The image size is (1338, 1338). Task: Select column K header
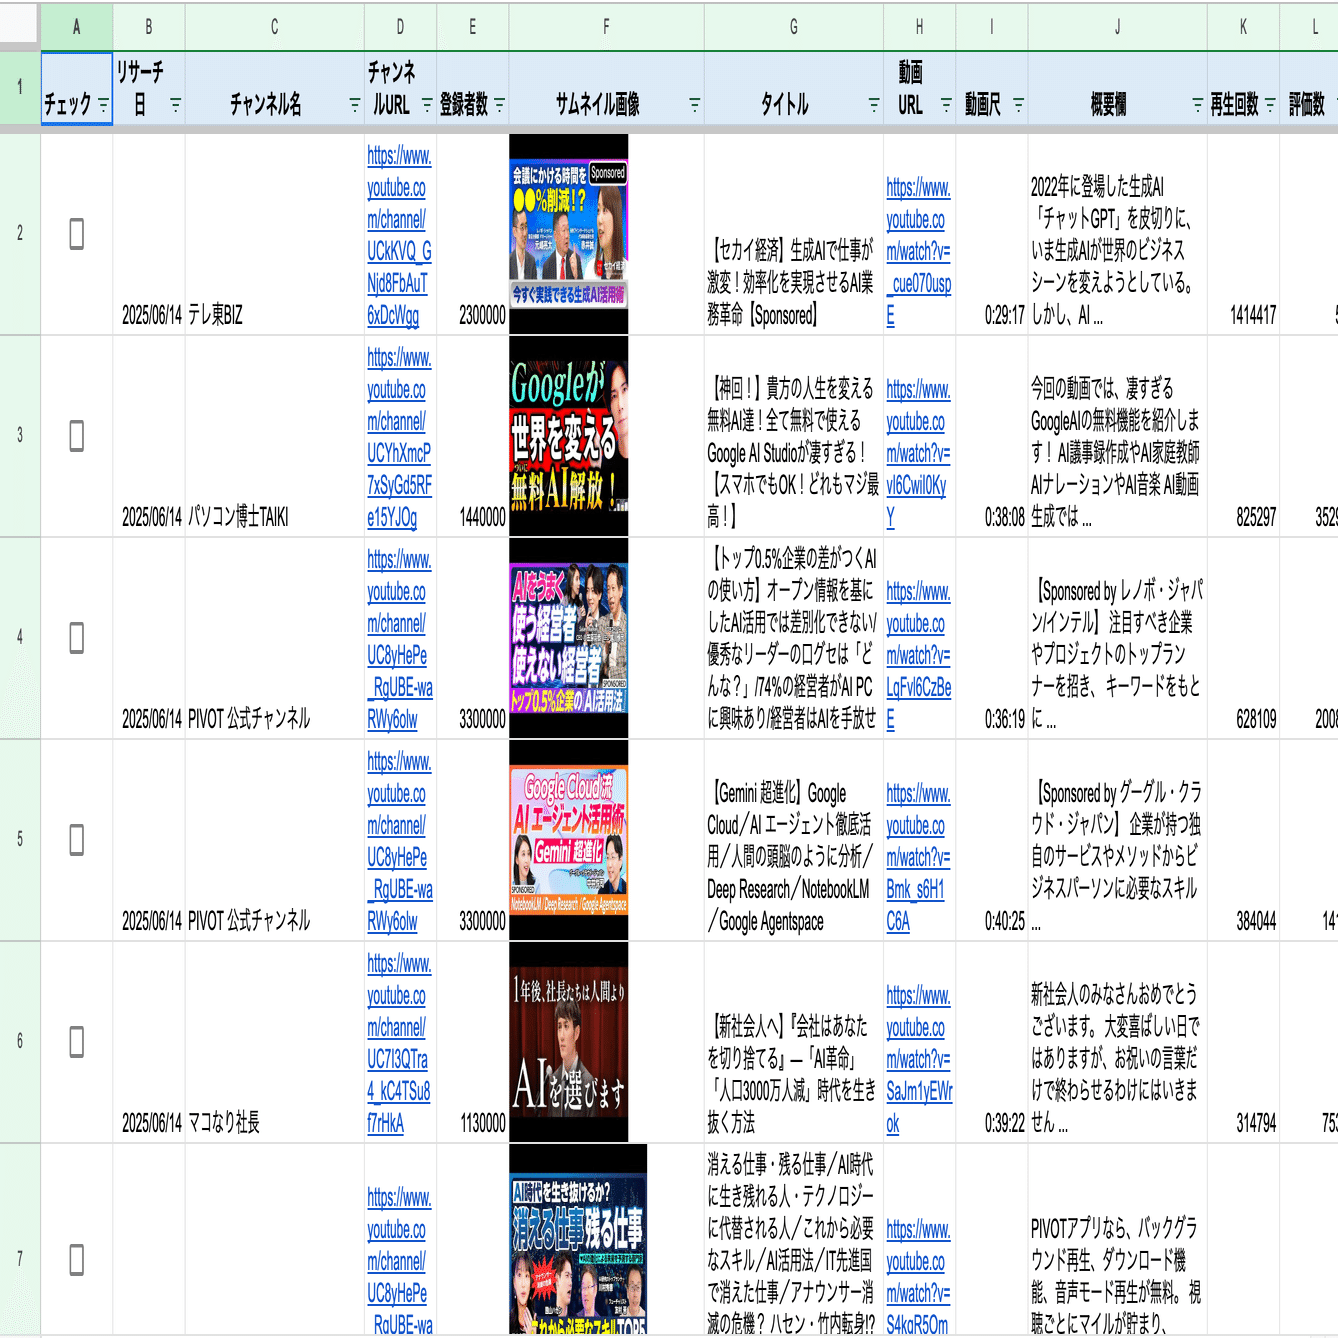point(1244,27)
